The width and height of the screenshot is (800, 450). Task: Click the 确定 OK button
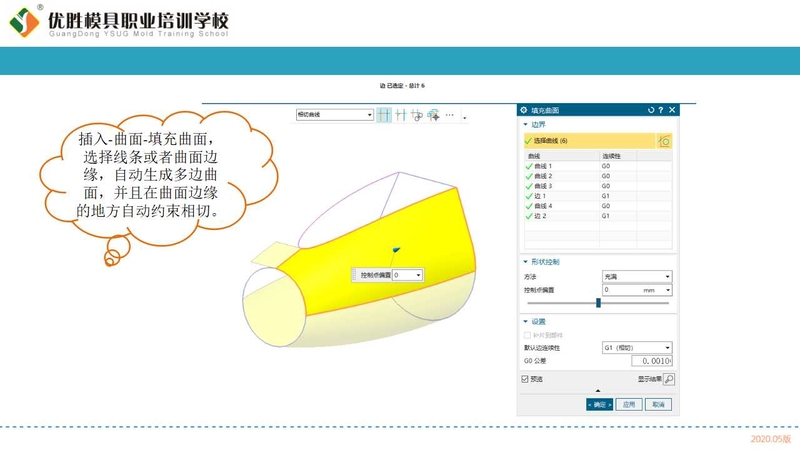[599, 405]
